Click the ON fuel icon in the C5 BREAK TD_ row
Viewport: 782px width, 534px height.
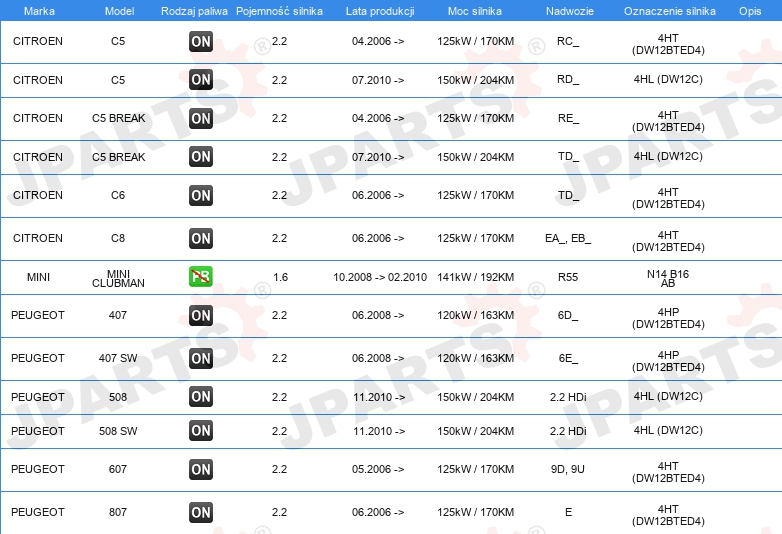(x=201, y=157)
